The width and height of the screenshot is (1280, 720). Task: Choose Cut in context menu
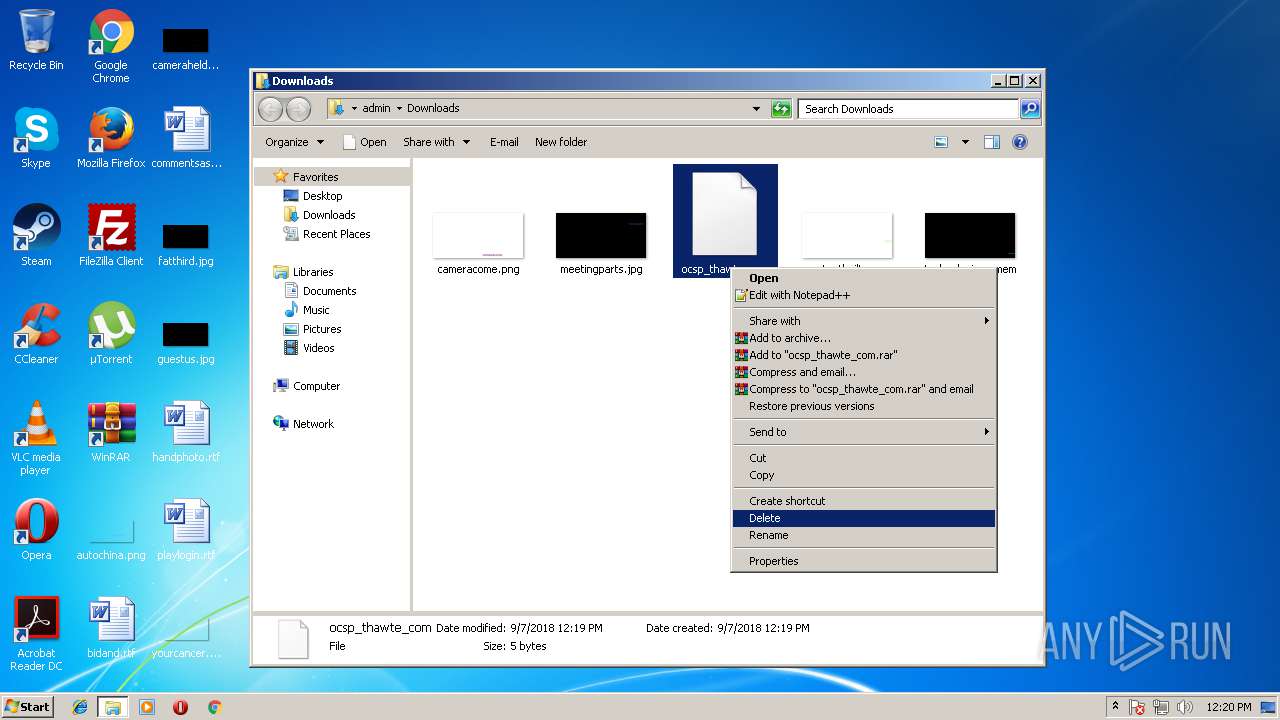(864, 458)
